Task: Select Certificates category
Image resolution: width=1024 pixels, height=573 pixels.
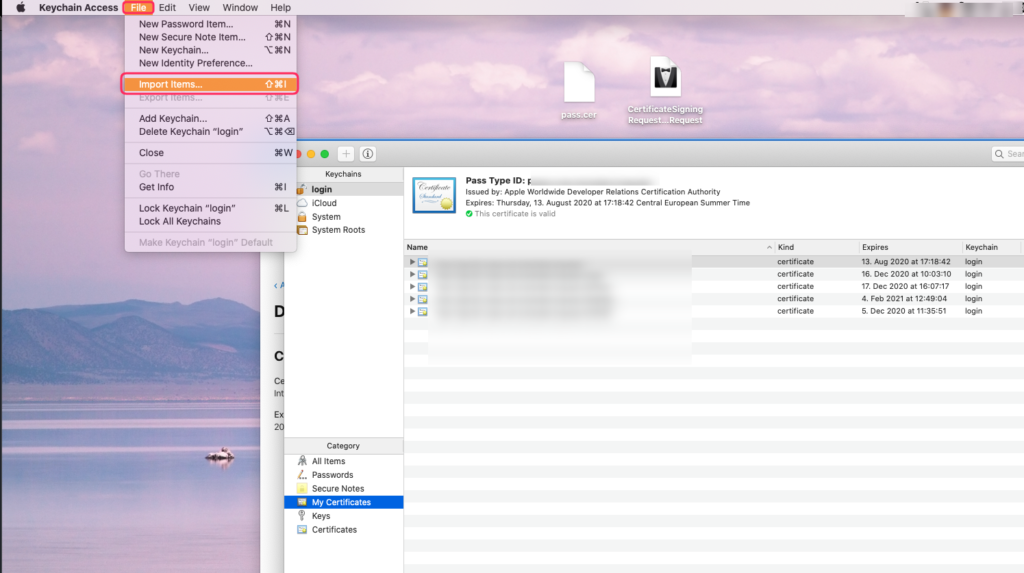Action: [x=344, y=529]
